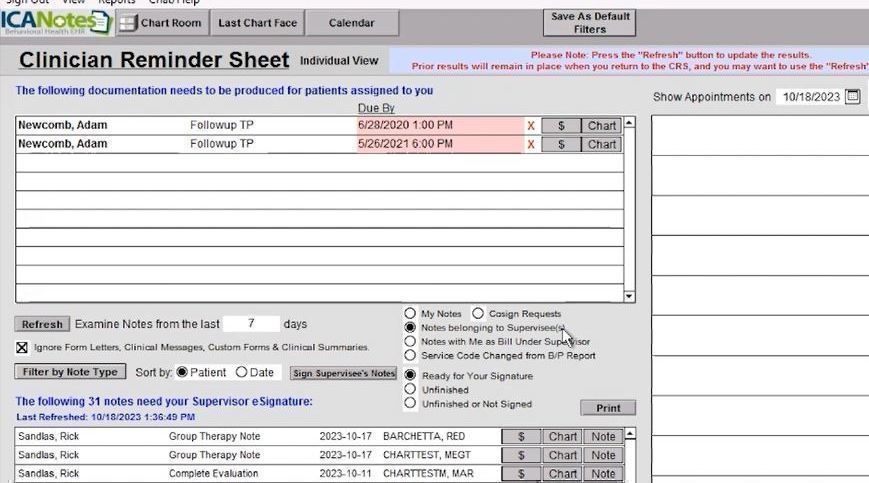Select Unfinished or Not Signed option
The height and width of the screenshot is (483, 869).
click(x=410, y=403)
